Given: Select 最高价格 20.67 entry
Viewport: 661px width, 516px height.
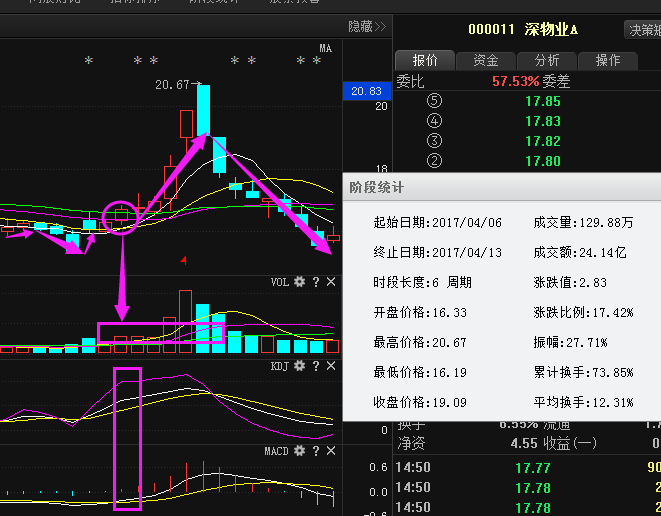Looking at the screenshot, I should (420, 342).
